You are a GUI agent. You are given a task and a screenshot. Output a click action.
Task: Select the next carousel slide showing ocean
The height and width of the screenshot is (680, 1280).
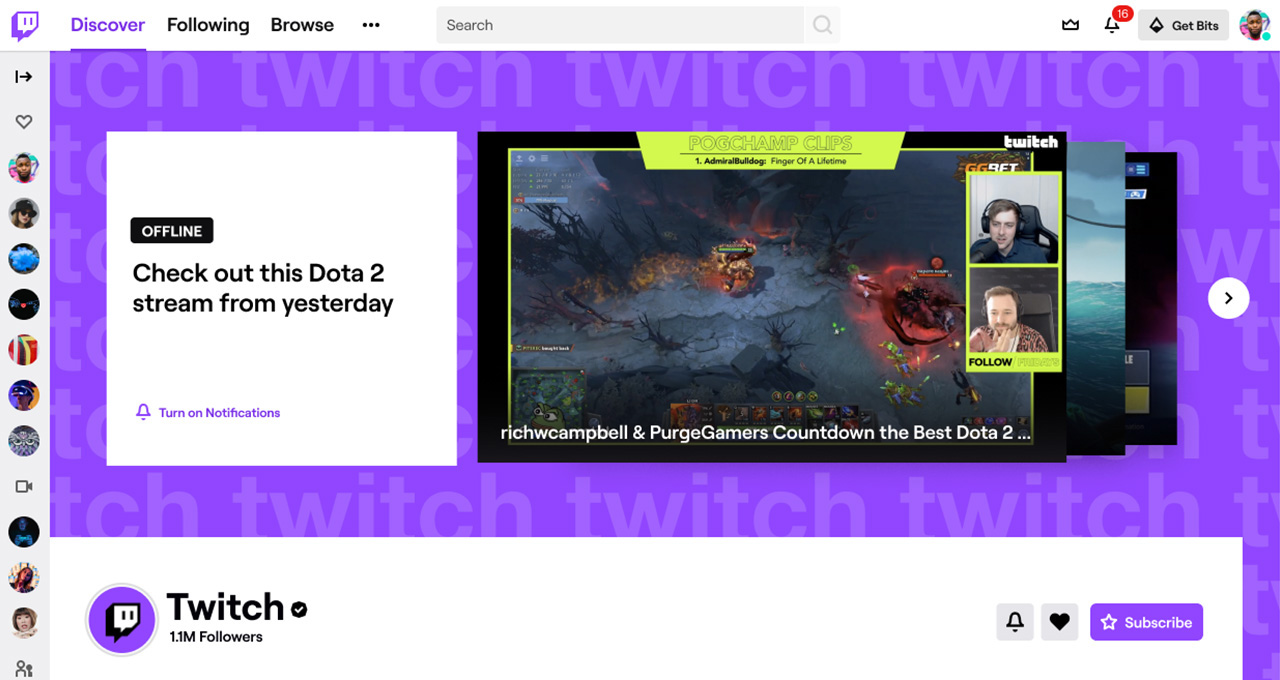point(1096,297)
